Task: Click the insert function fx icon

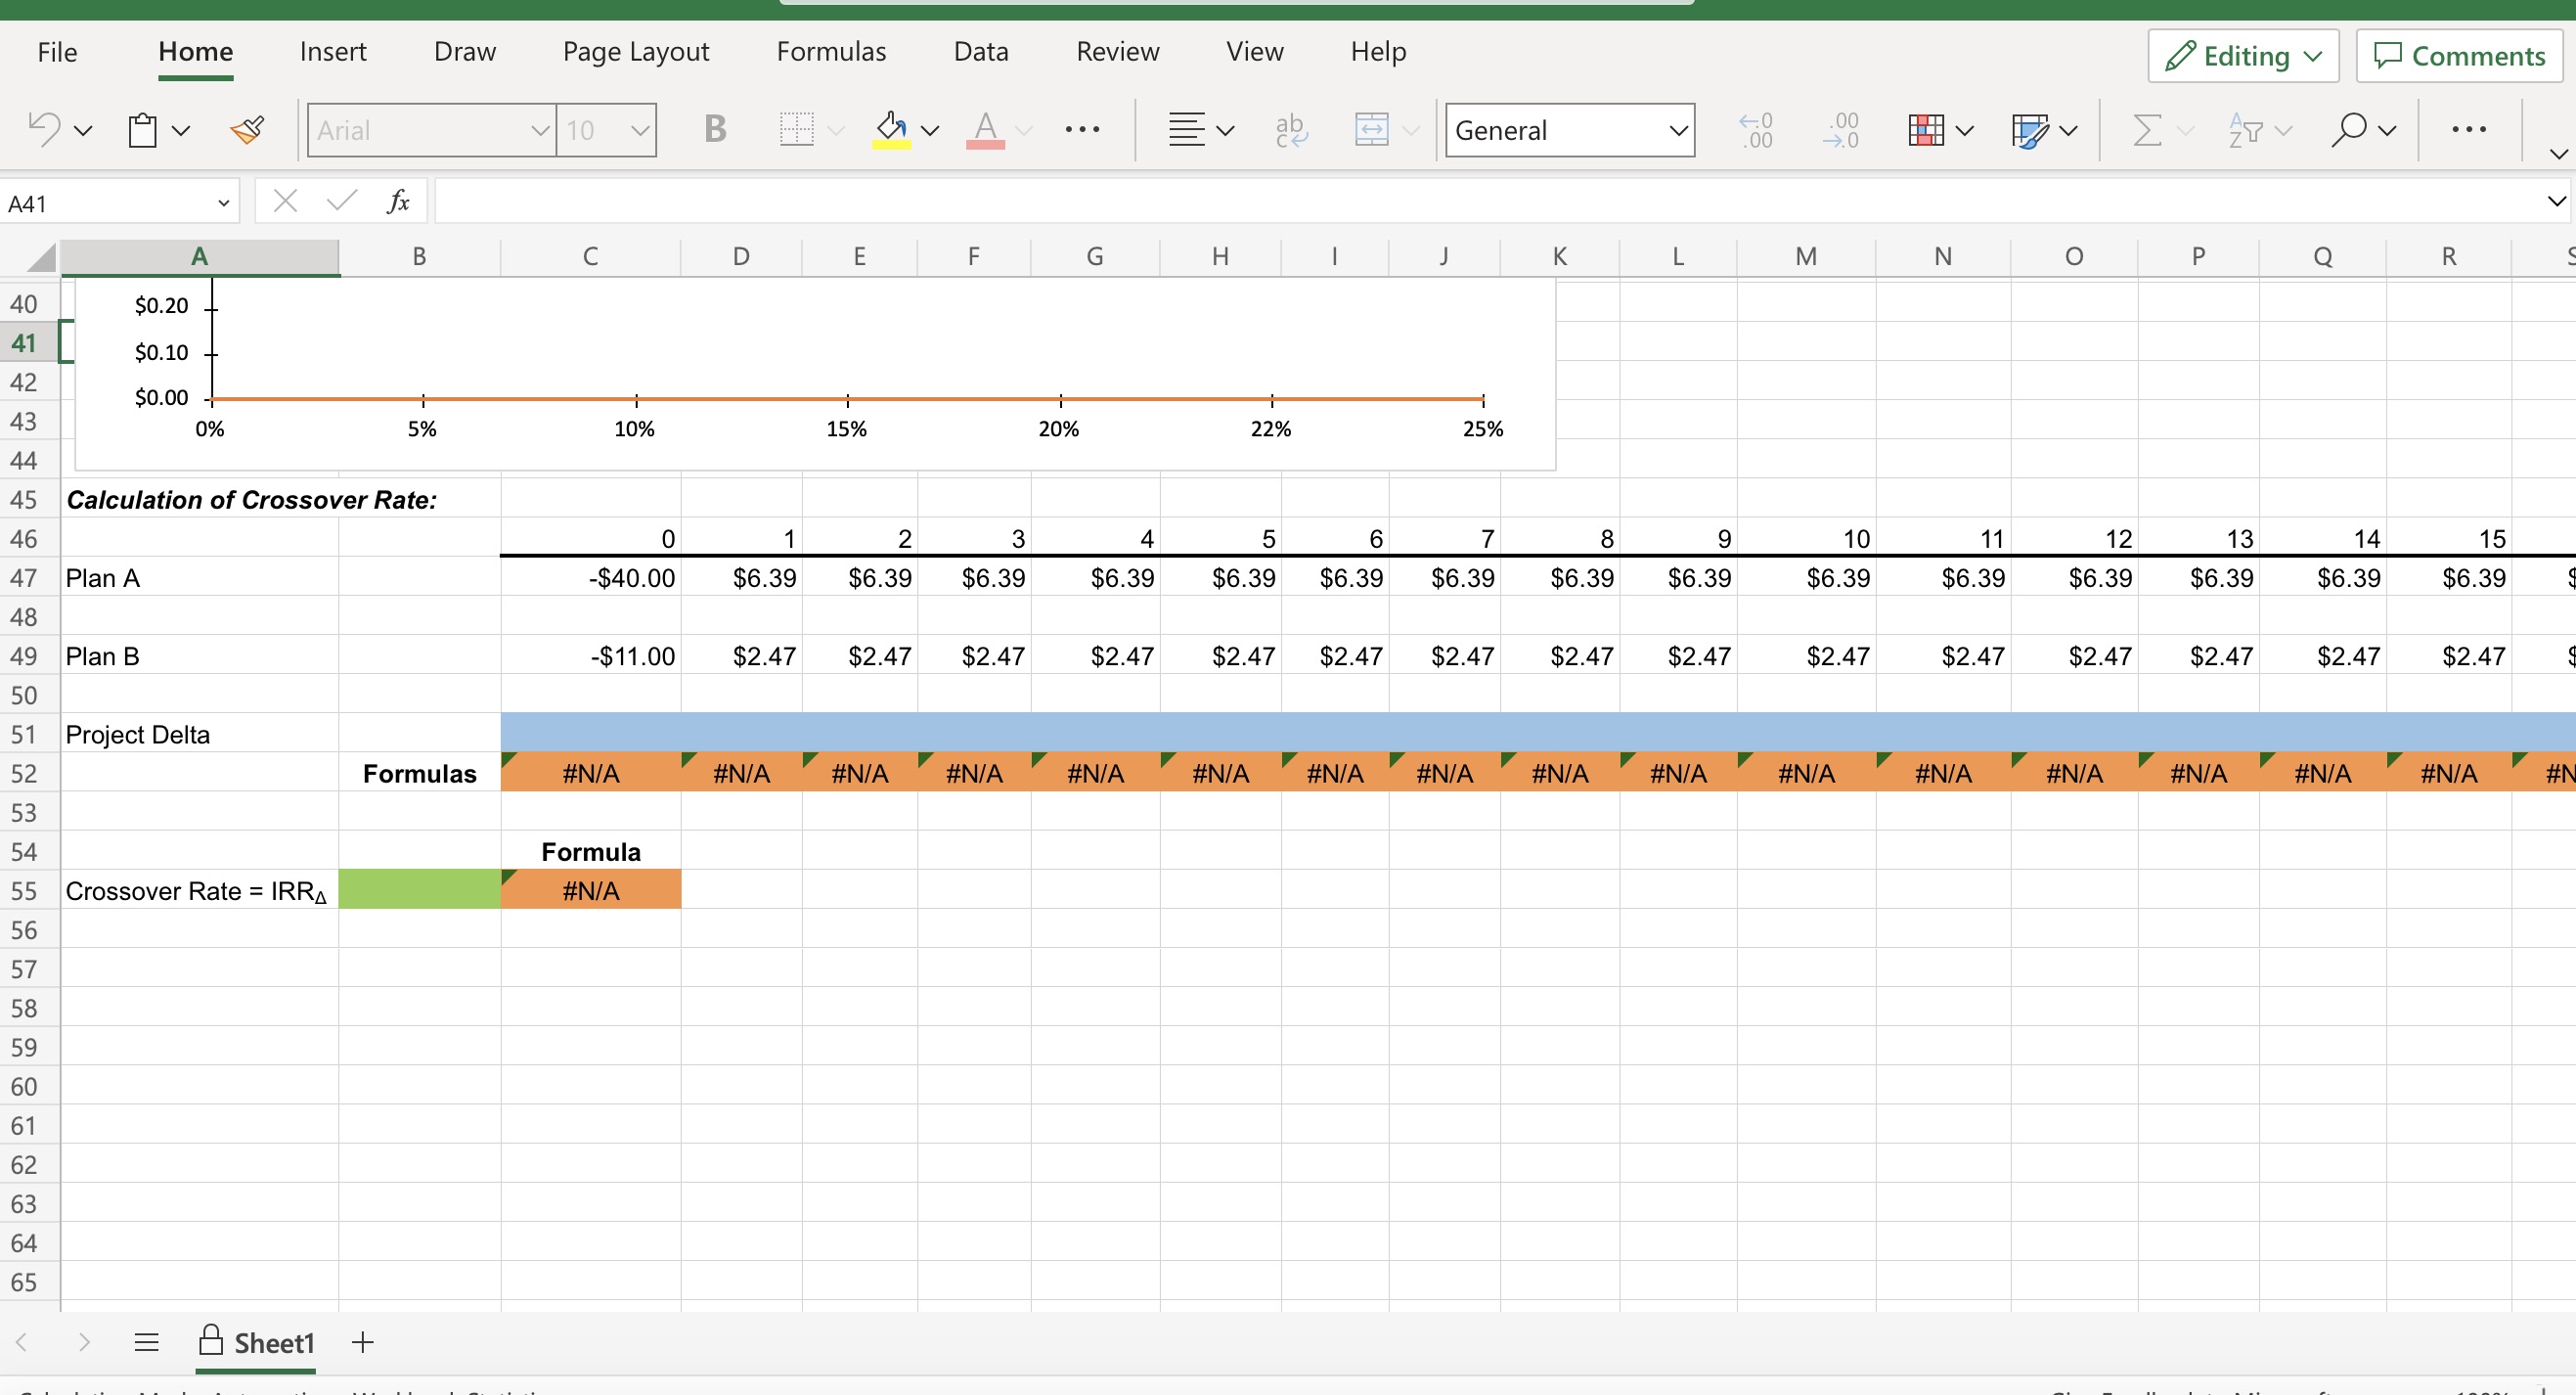Action: (x=398, y=202)
